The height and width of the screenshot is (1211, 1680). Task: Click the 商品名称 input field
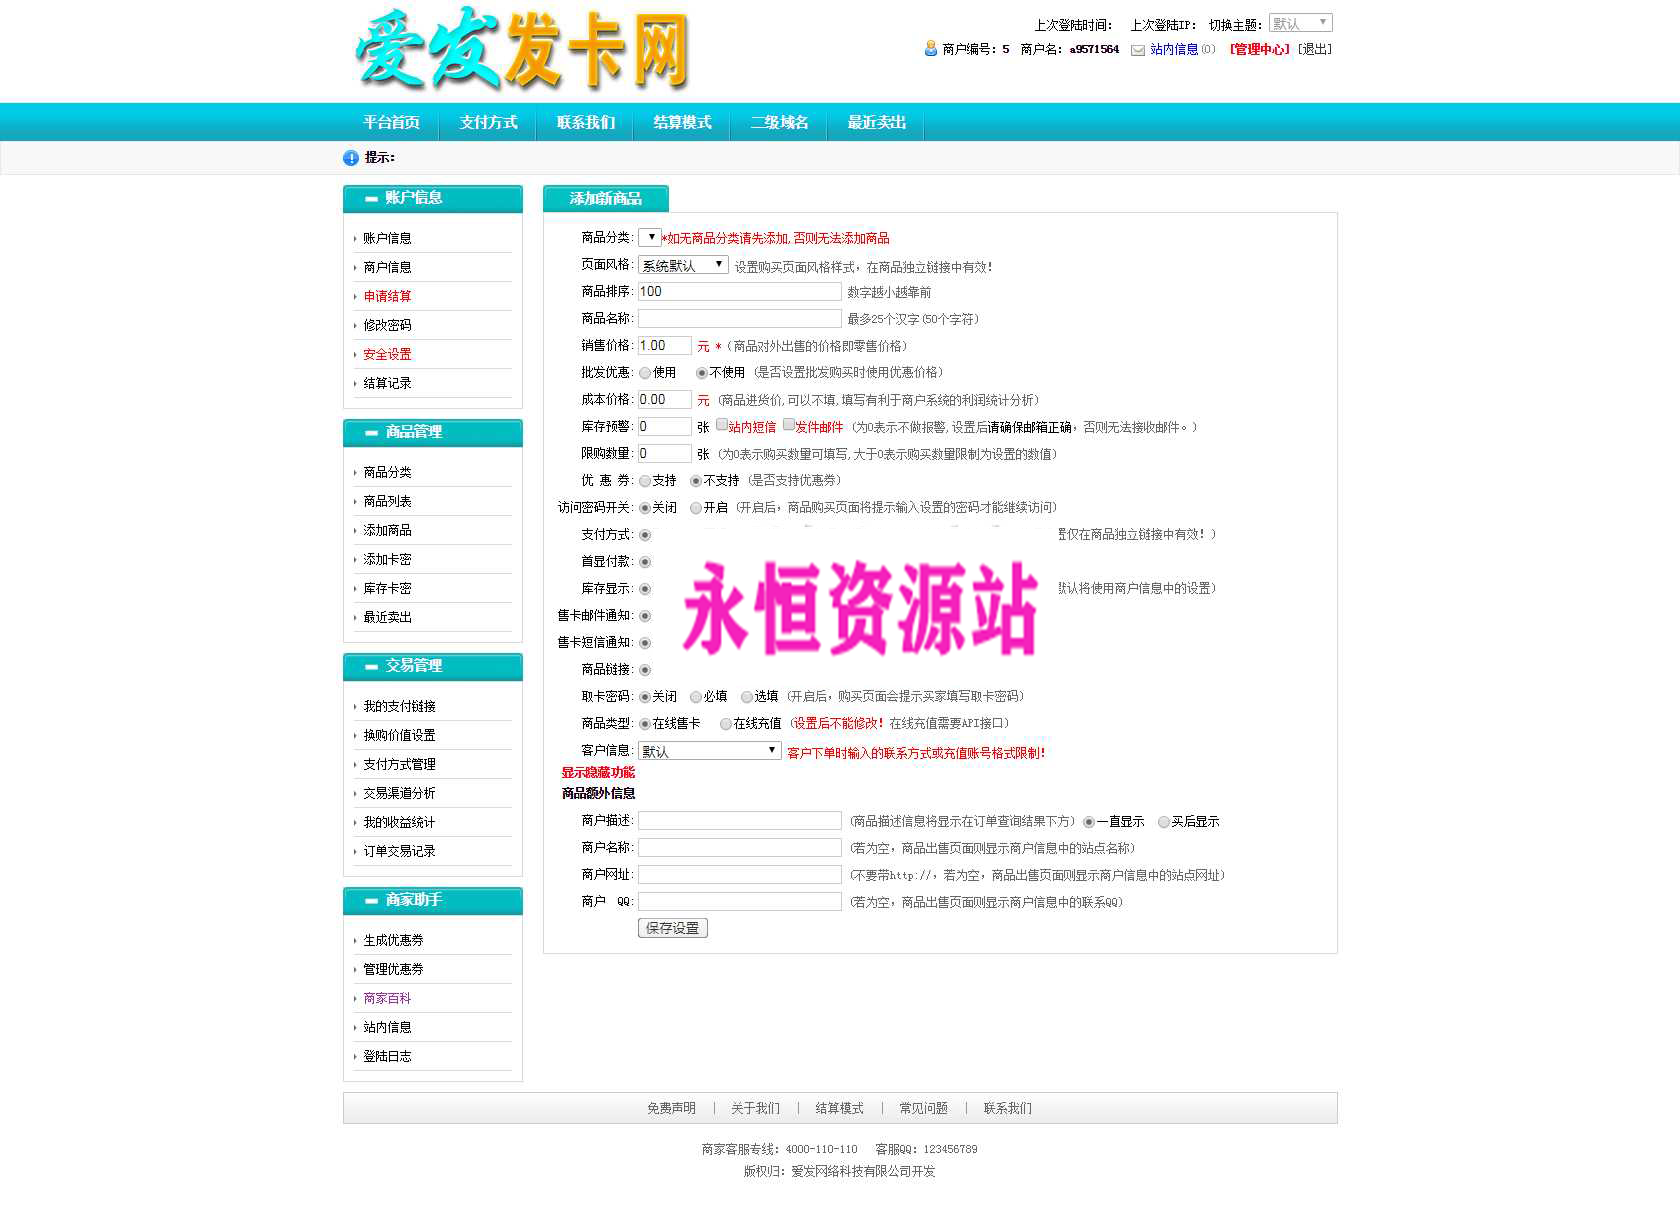point(739,319)
